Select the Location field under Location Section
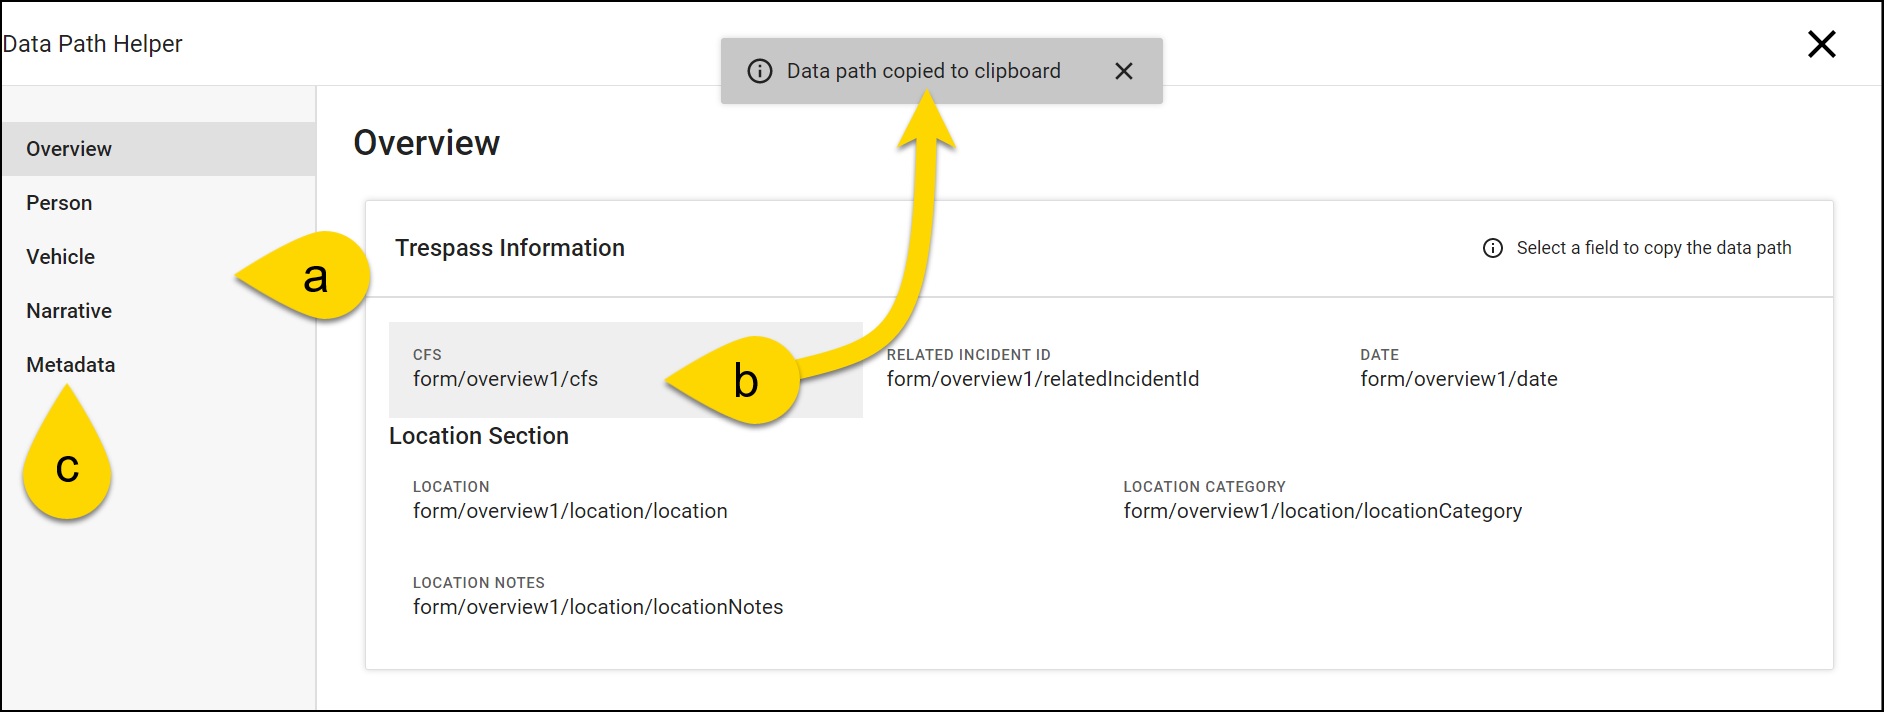 click(570, 510)
